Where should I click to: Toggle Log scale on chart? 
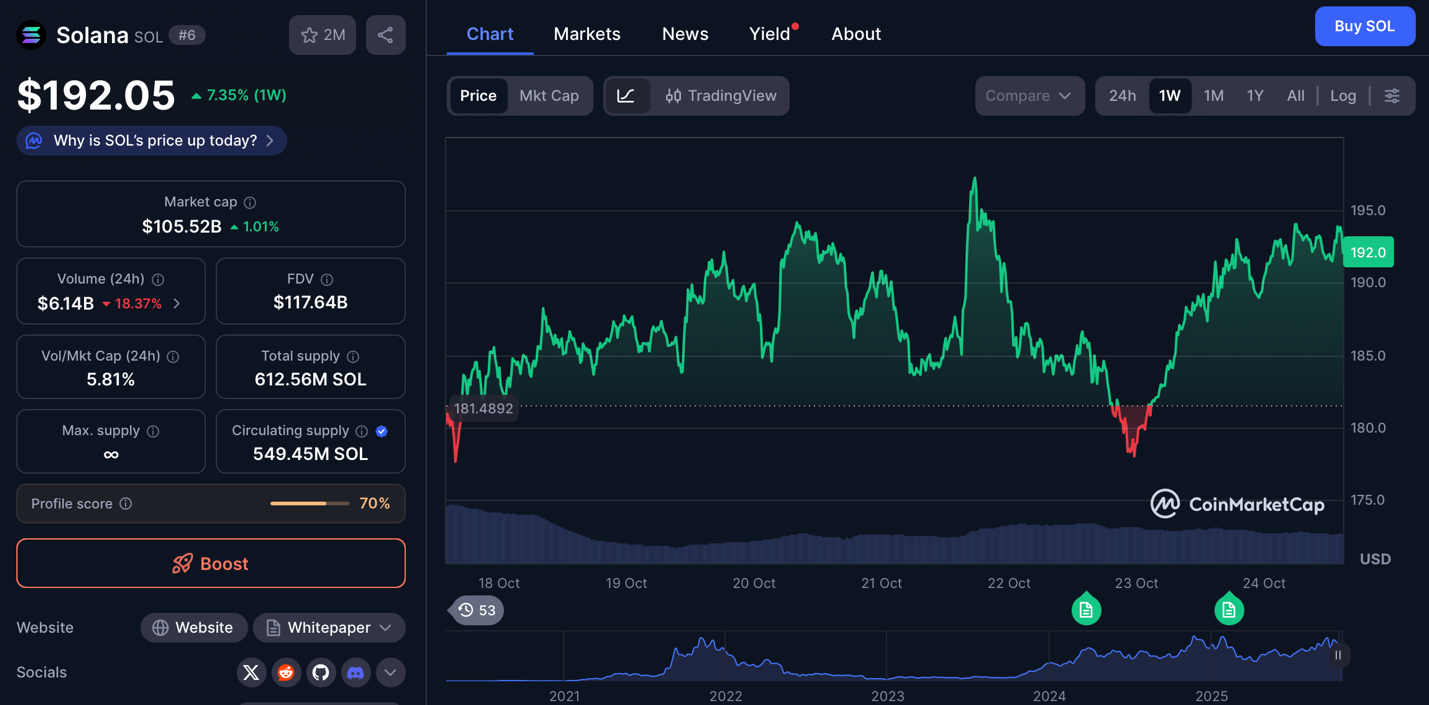[x=1342, y=96]
